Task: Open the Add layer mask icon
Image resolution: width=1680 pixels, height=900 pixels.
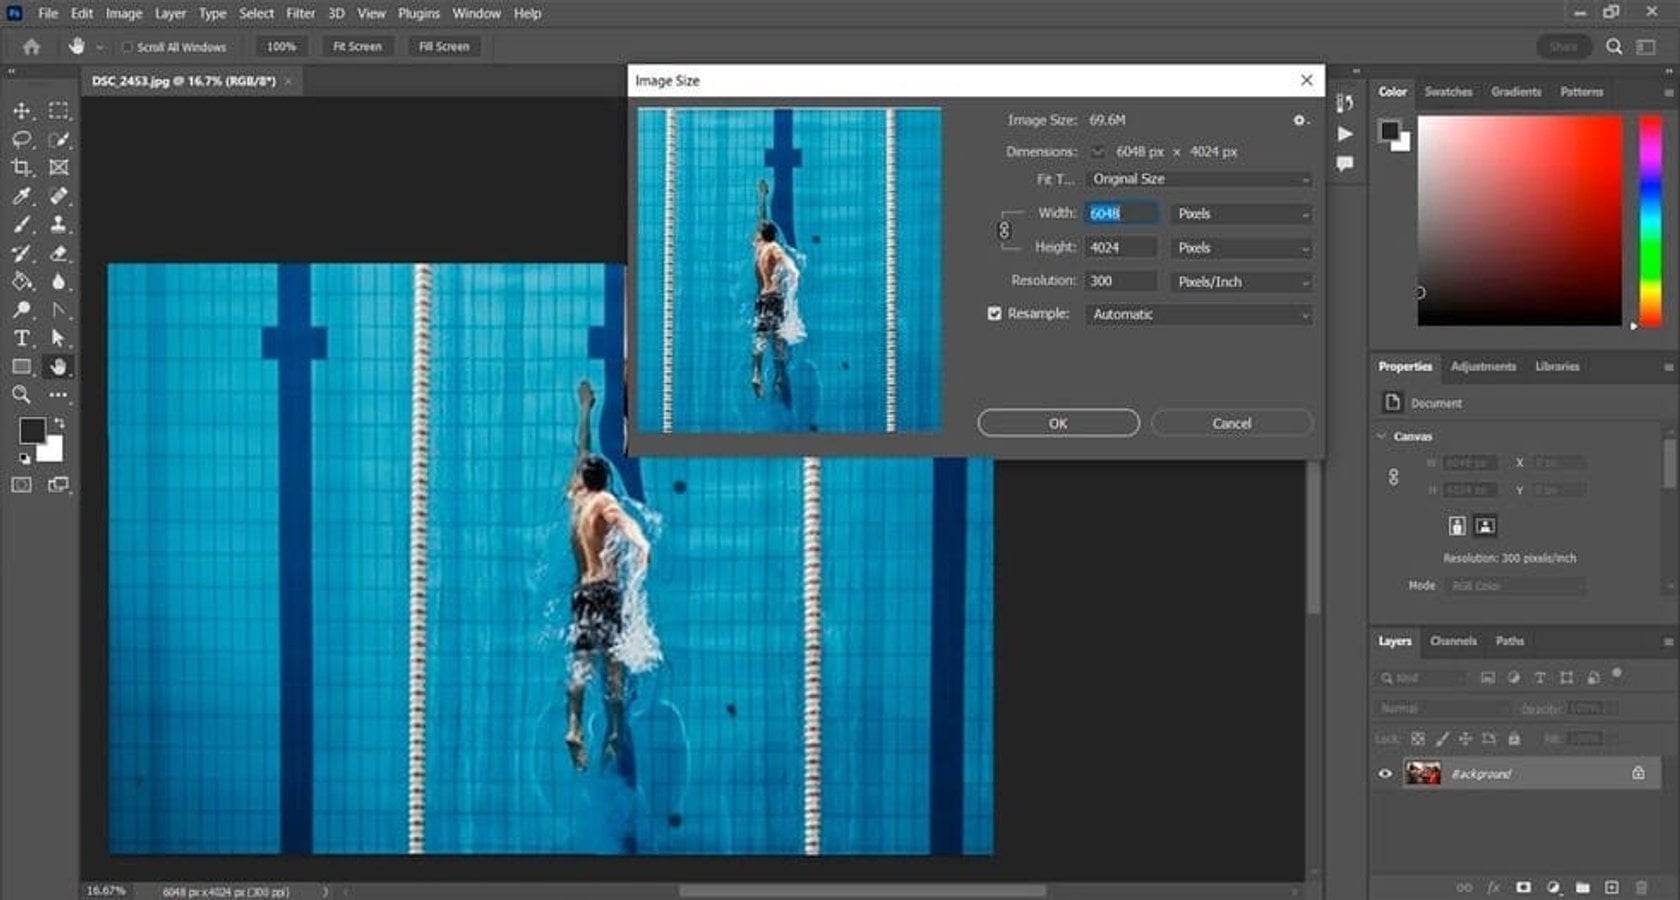Action: tap(1523, 887)
